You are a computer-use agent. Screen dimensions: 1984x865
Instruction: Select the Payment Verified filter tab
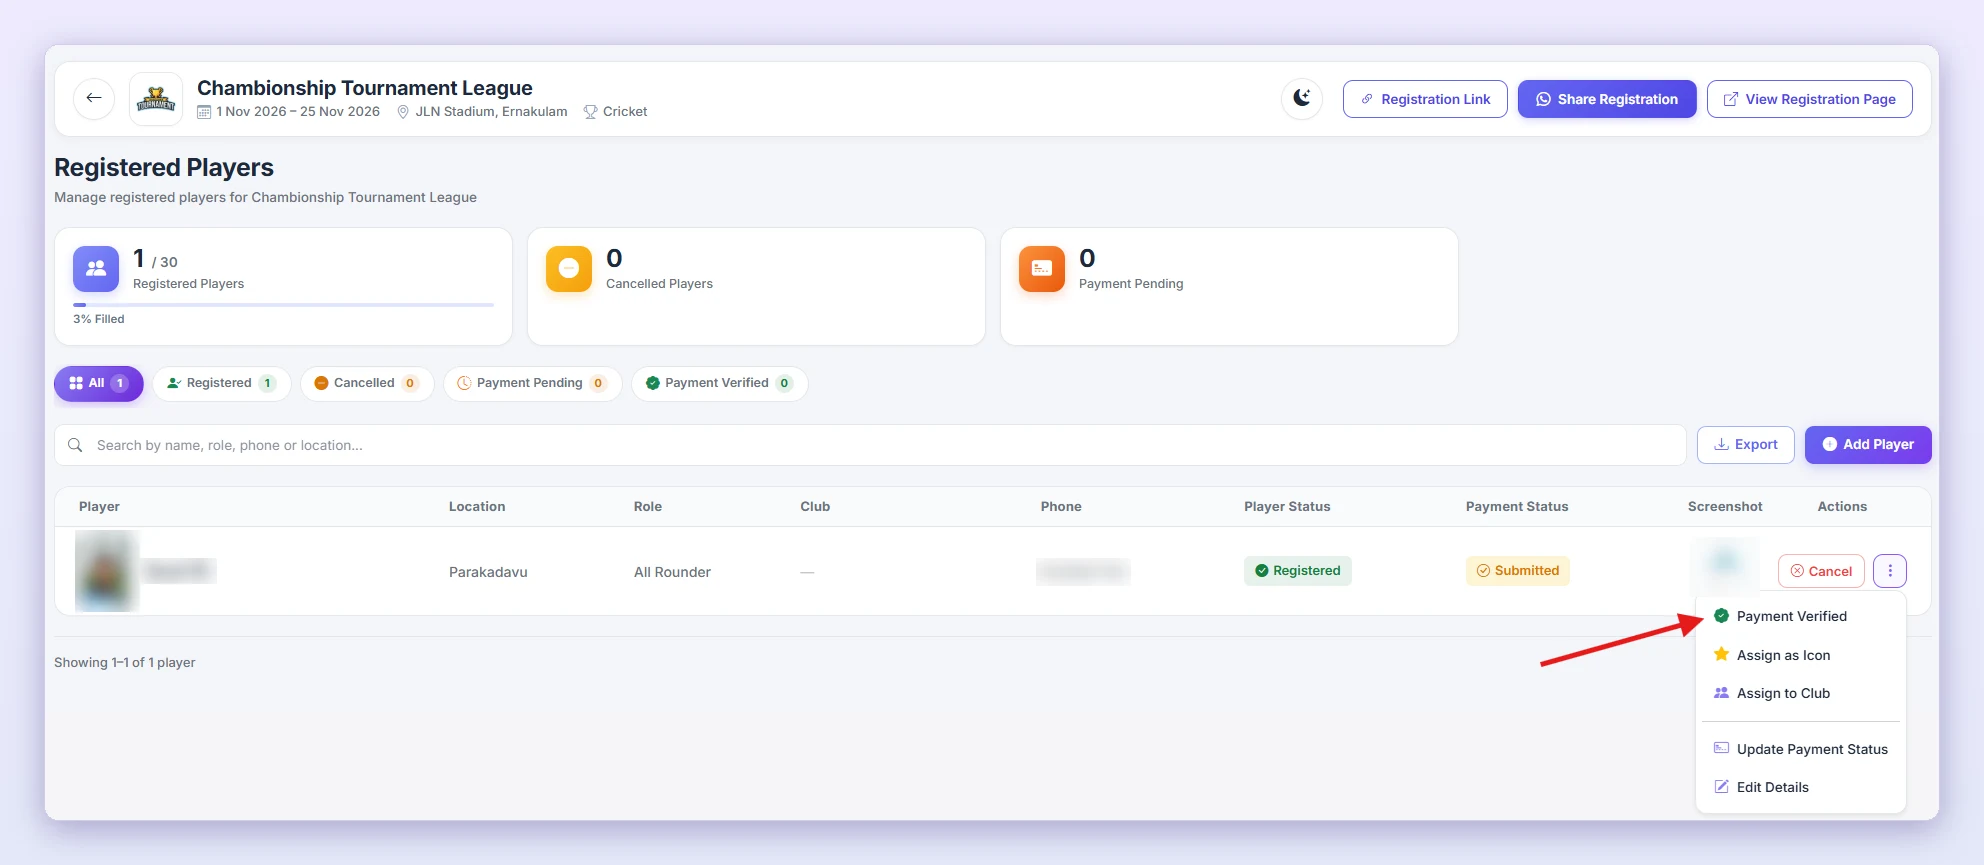point(719,383)
